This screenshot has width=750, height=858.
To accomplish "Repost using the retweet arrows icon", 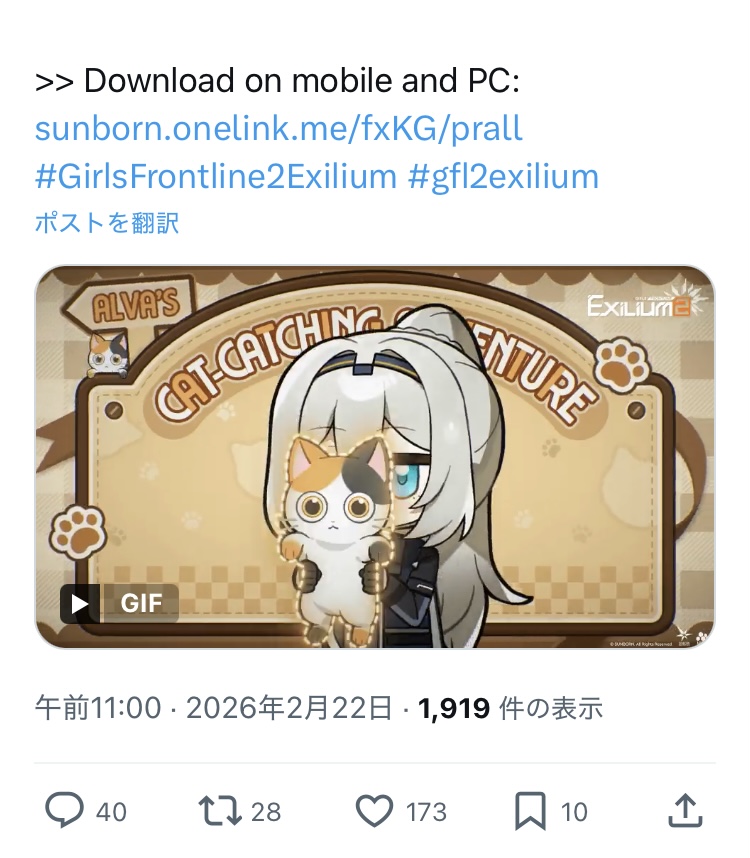I will pos(219,811).
